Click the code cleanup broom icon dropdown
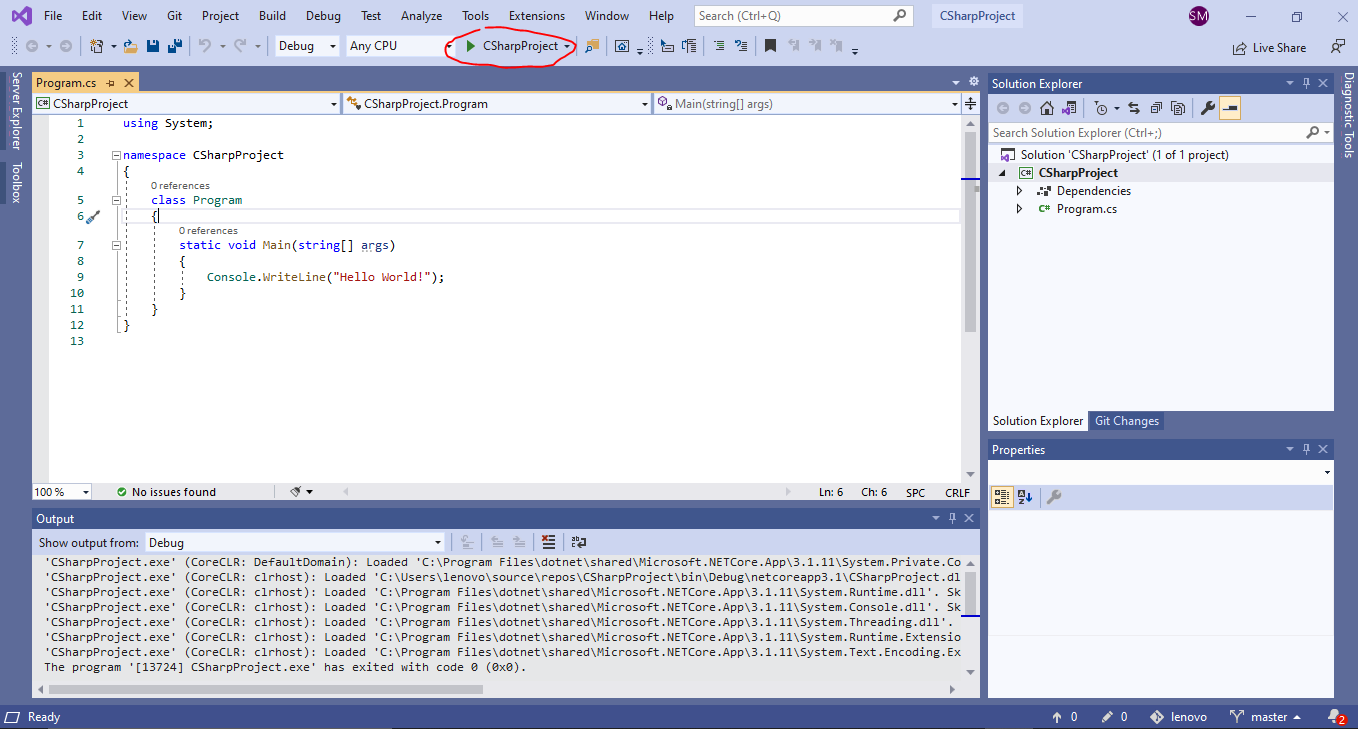Image resolution: width=1358 pixels, height=729 pixels. pyautogui.click(x=301, y=491)
